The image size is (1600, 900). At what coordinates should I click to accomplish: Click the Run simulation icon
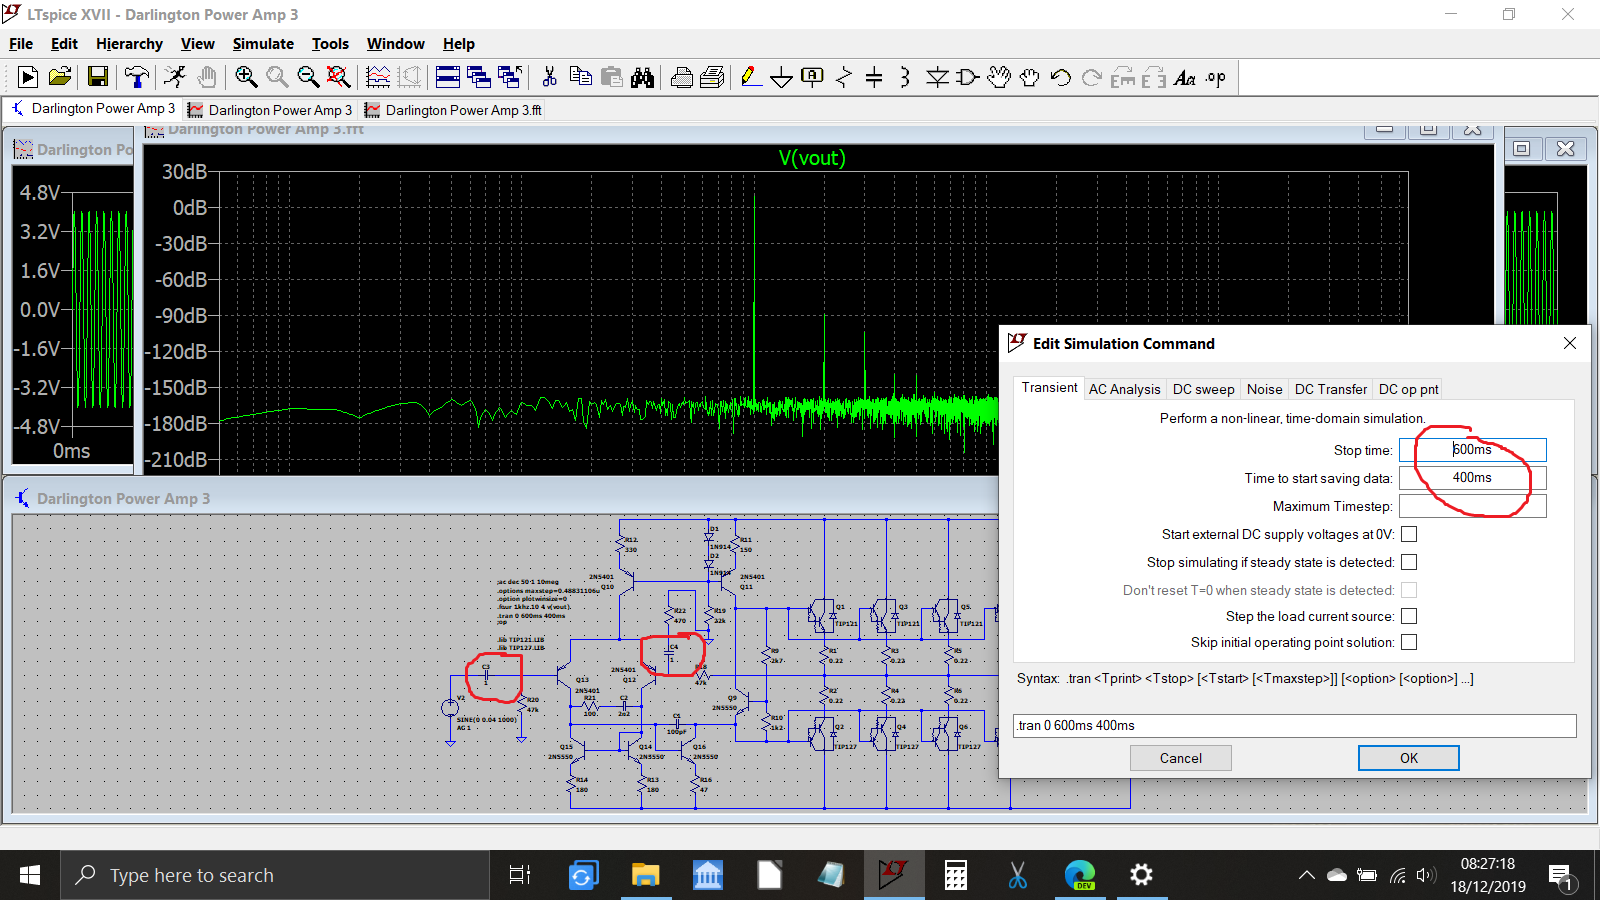(28, 77)
